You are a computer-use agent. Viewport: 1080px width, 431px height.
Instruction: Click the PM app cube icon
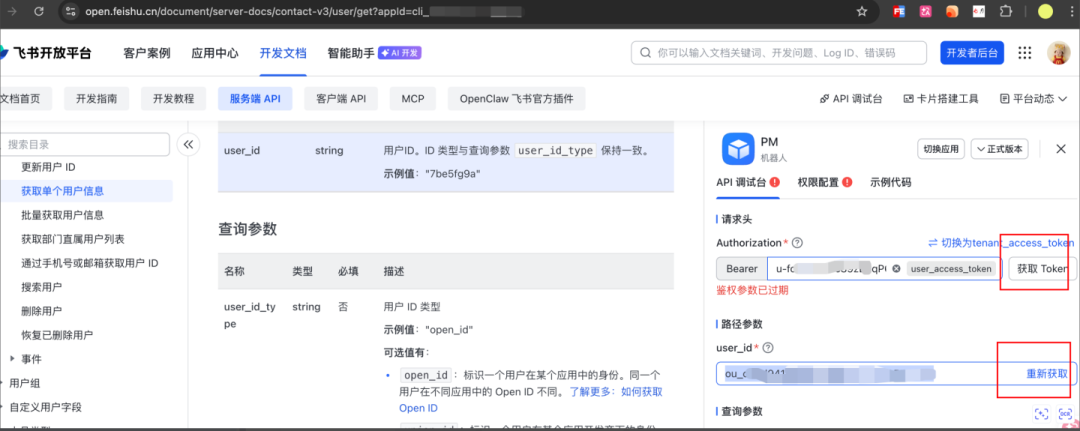pos(736,149)
